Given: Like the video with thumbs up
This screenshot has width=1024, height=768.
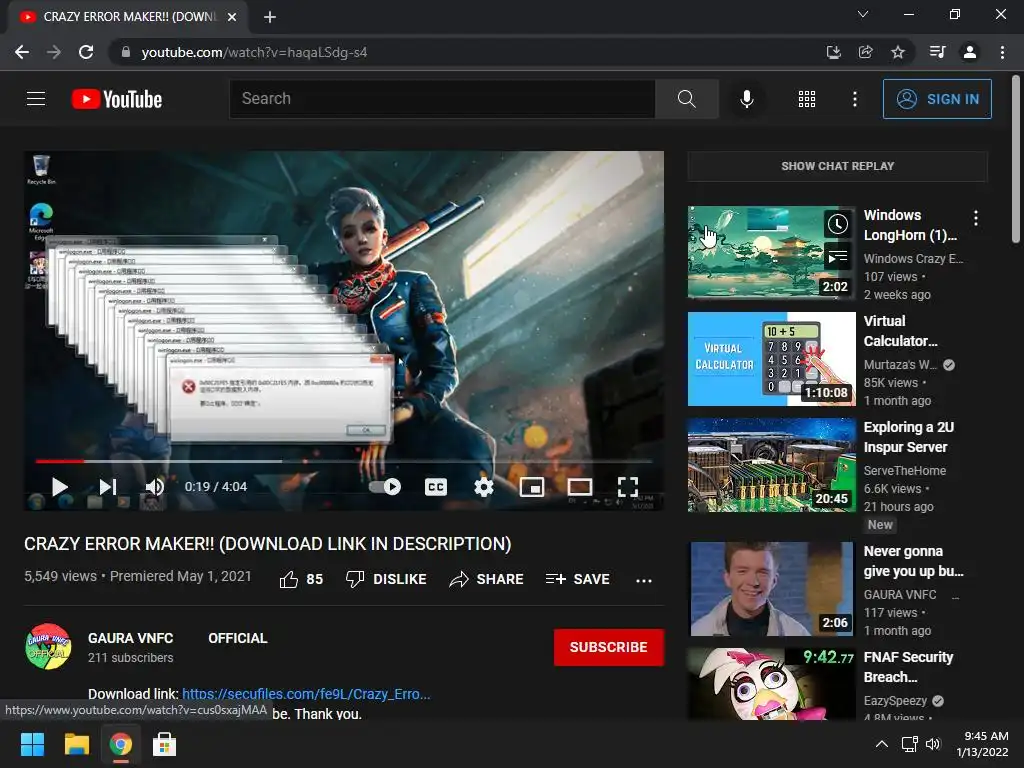Looking at the screenshot, I should pyautogui.click(x=301, y=579).
